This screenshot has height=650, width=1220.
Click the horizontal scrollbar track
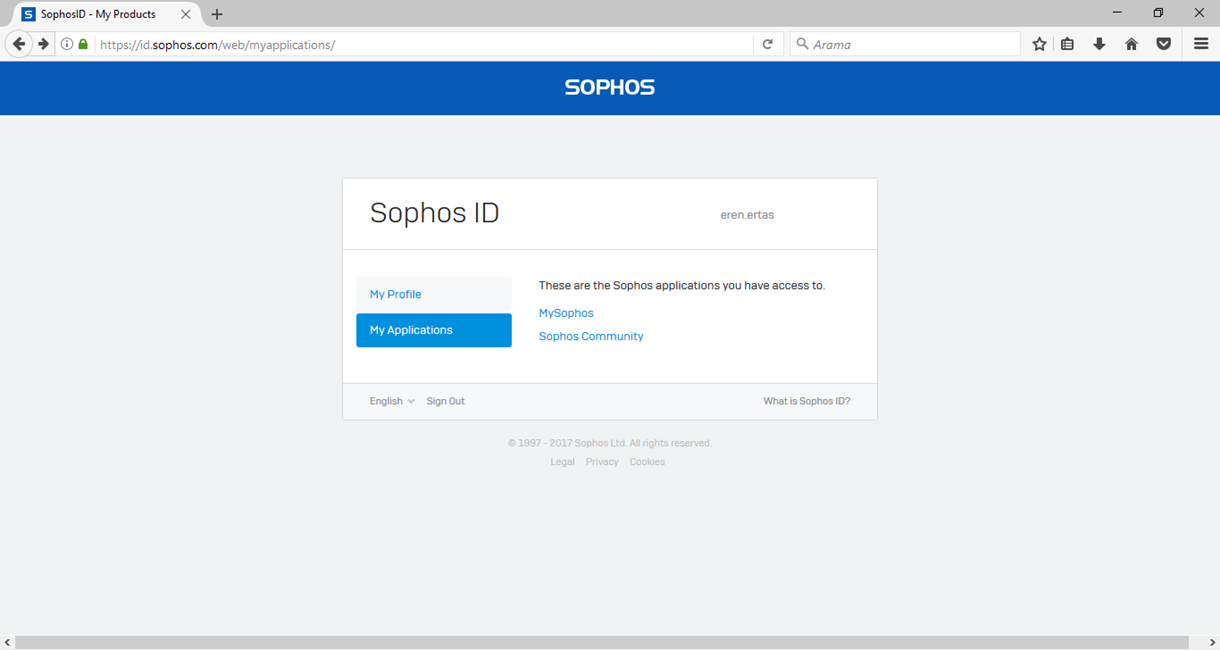[602, 643]
